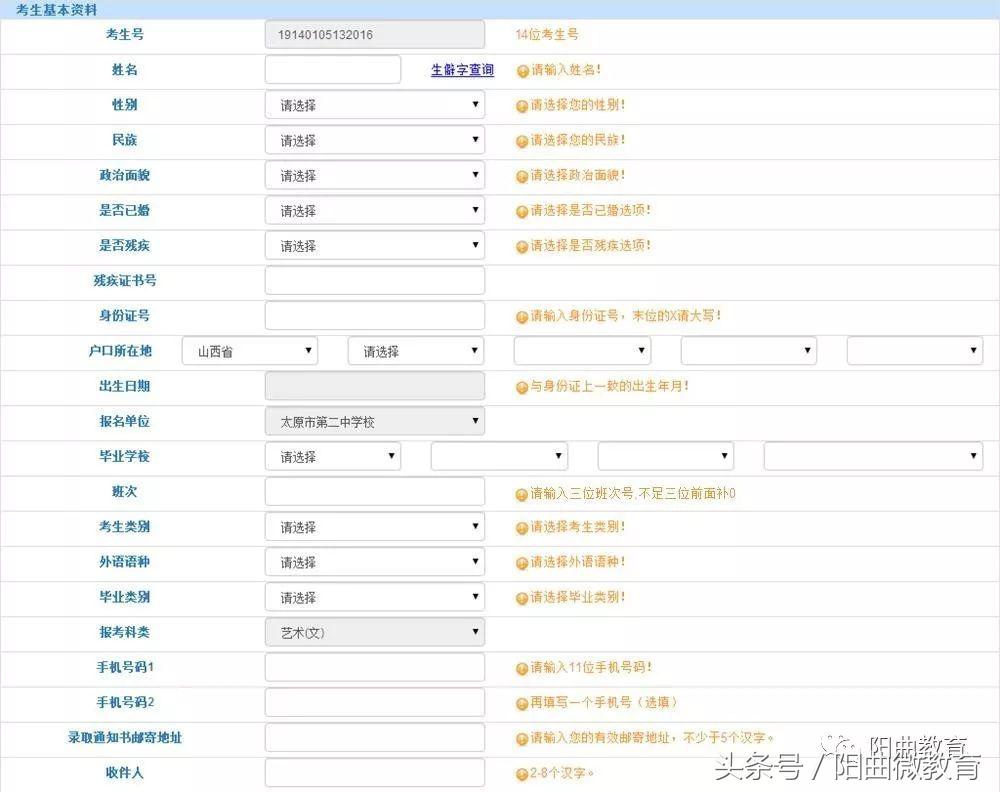Open the 性别 (gender) dropdown
The height and width of the screenshot is (792, 1000).
coord(374,104)
